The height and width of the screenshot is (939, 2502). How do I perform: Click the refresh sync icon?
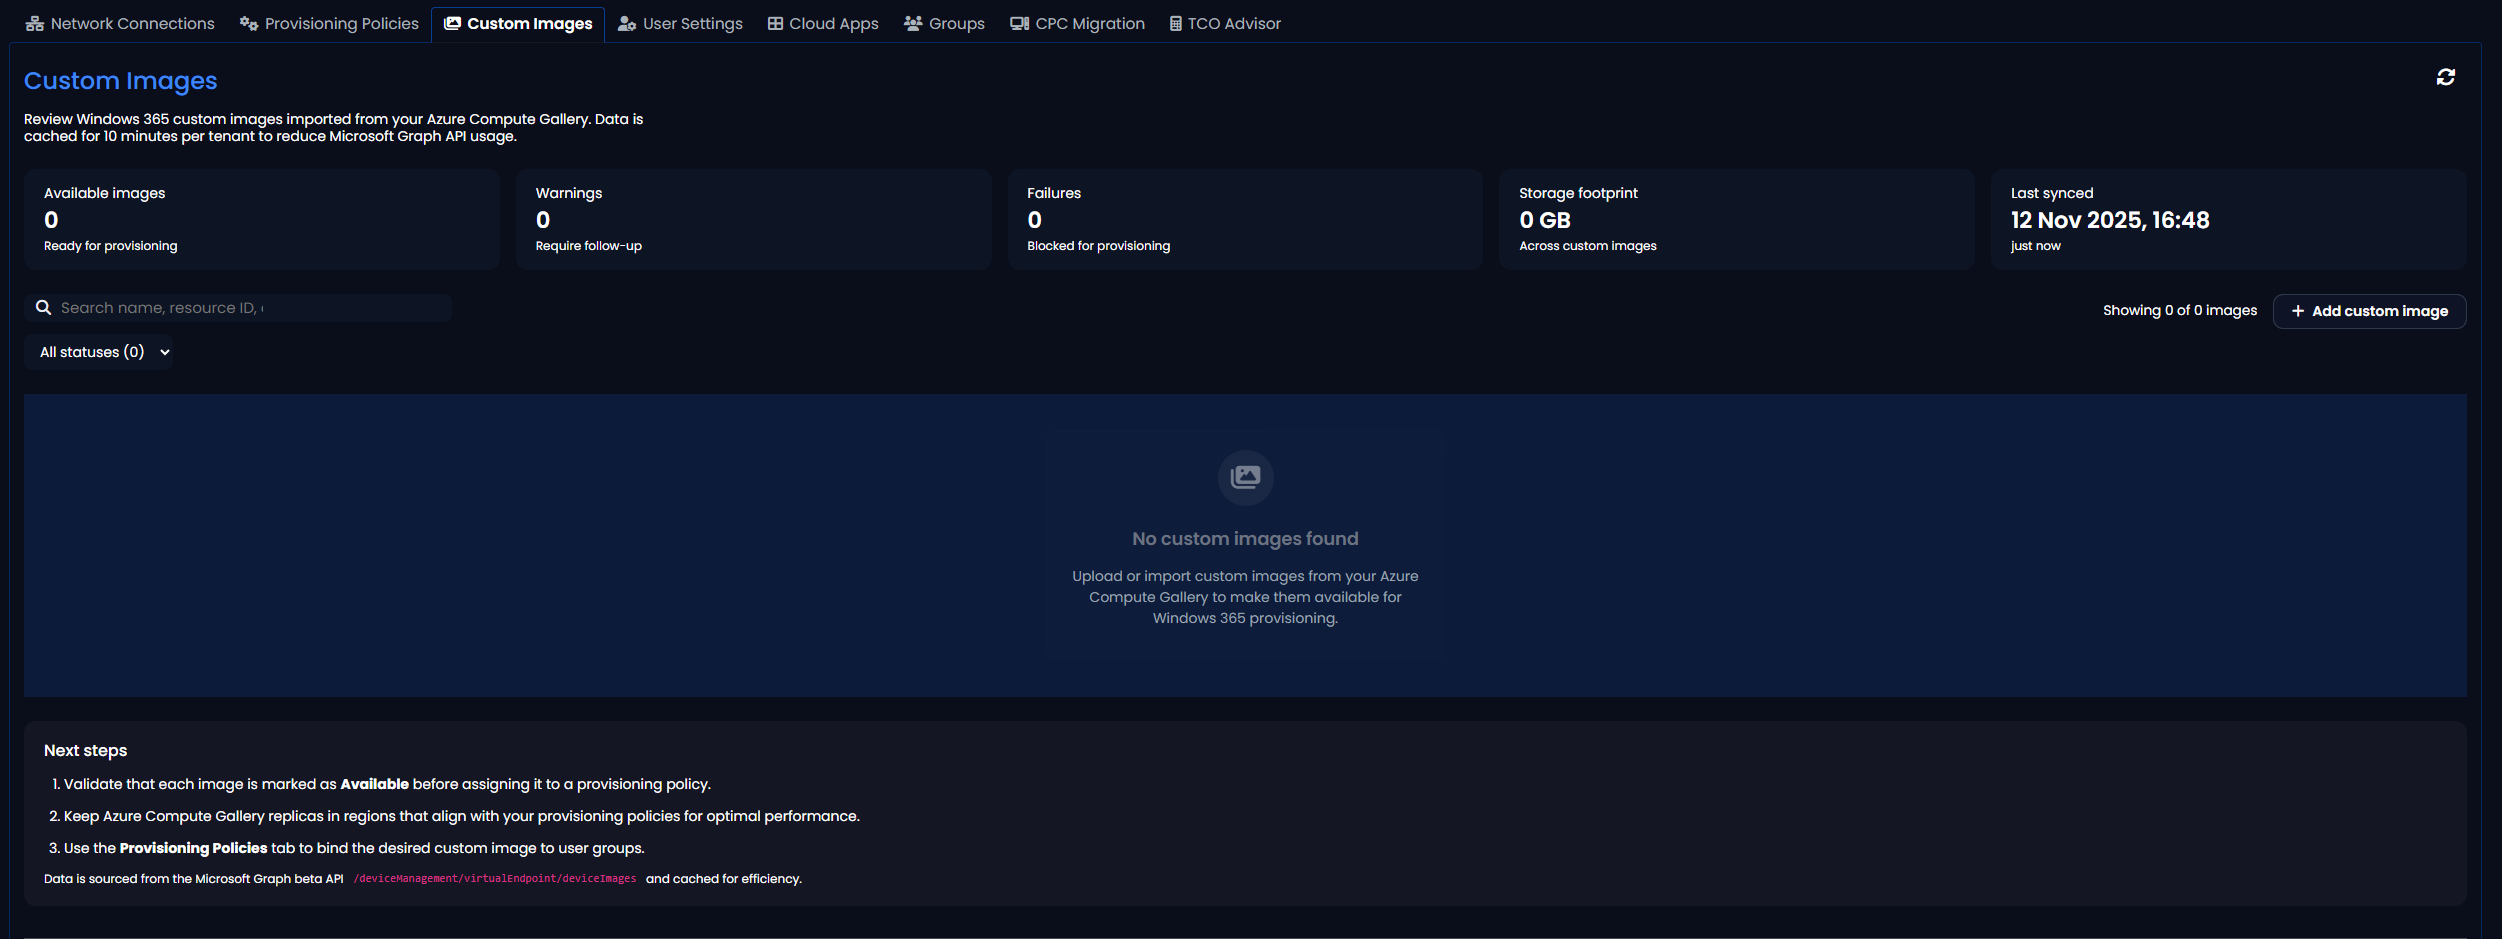point(2445,77)
